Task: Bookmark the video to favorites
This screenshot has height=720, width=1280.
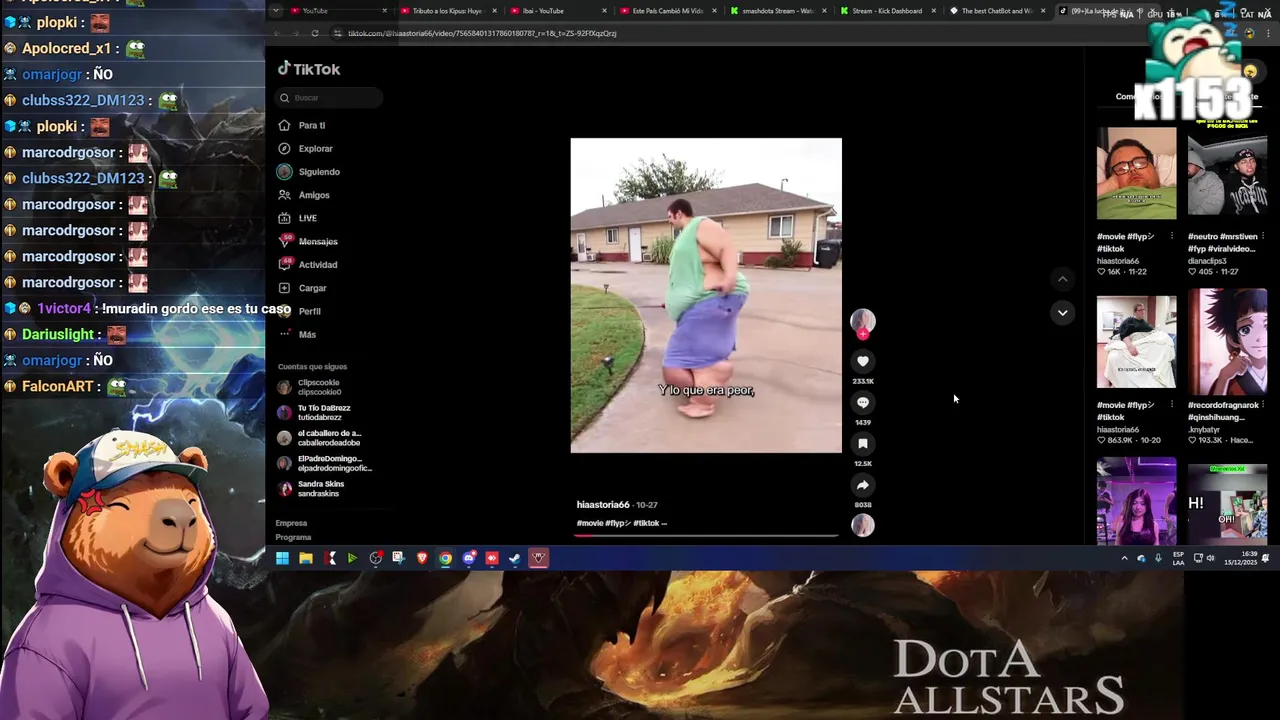Action: coord(863,443)
